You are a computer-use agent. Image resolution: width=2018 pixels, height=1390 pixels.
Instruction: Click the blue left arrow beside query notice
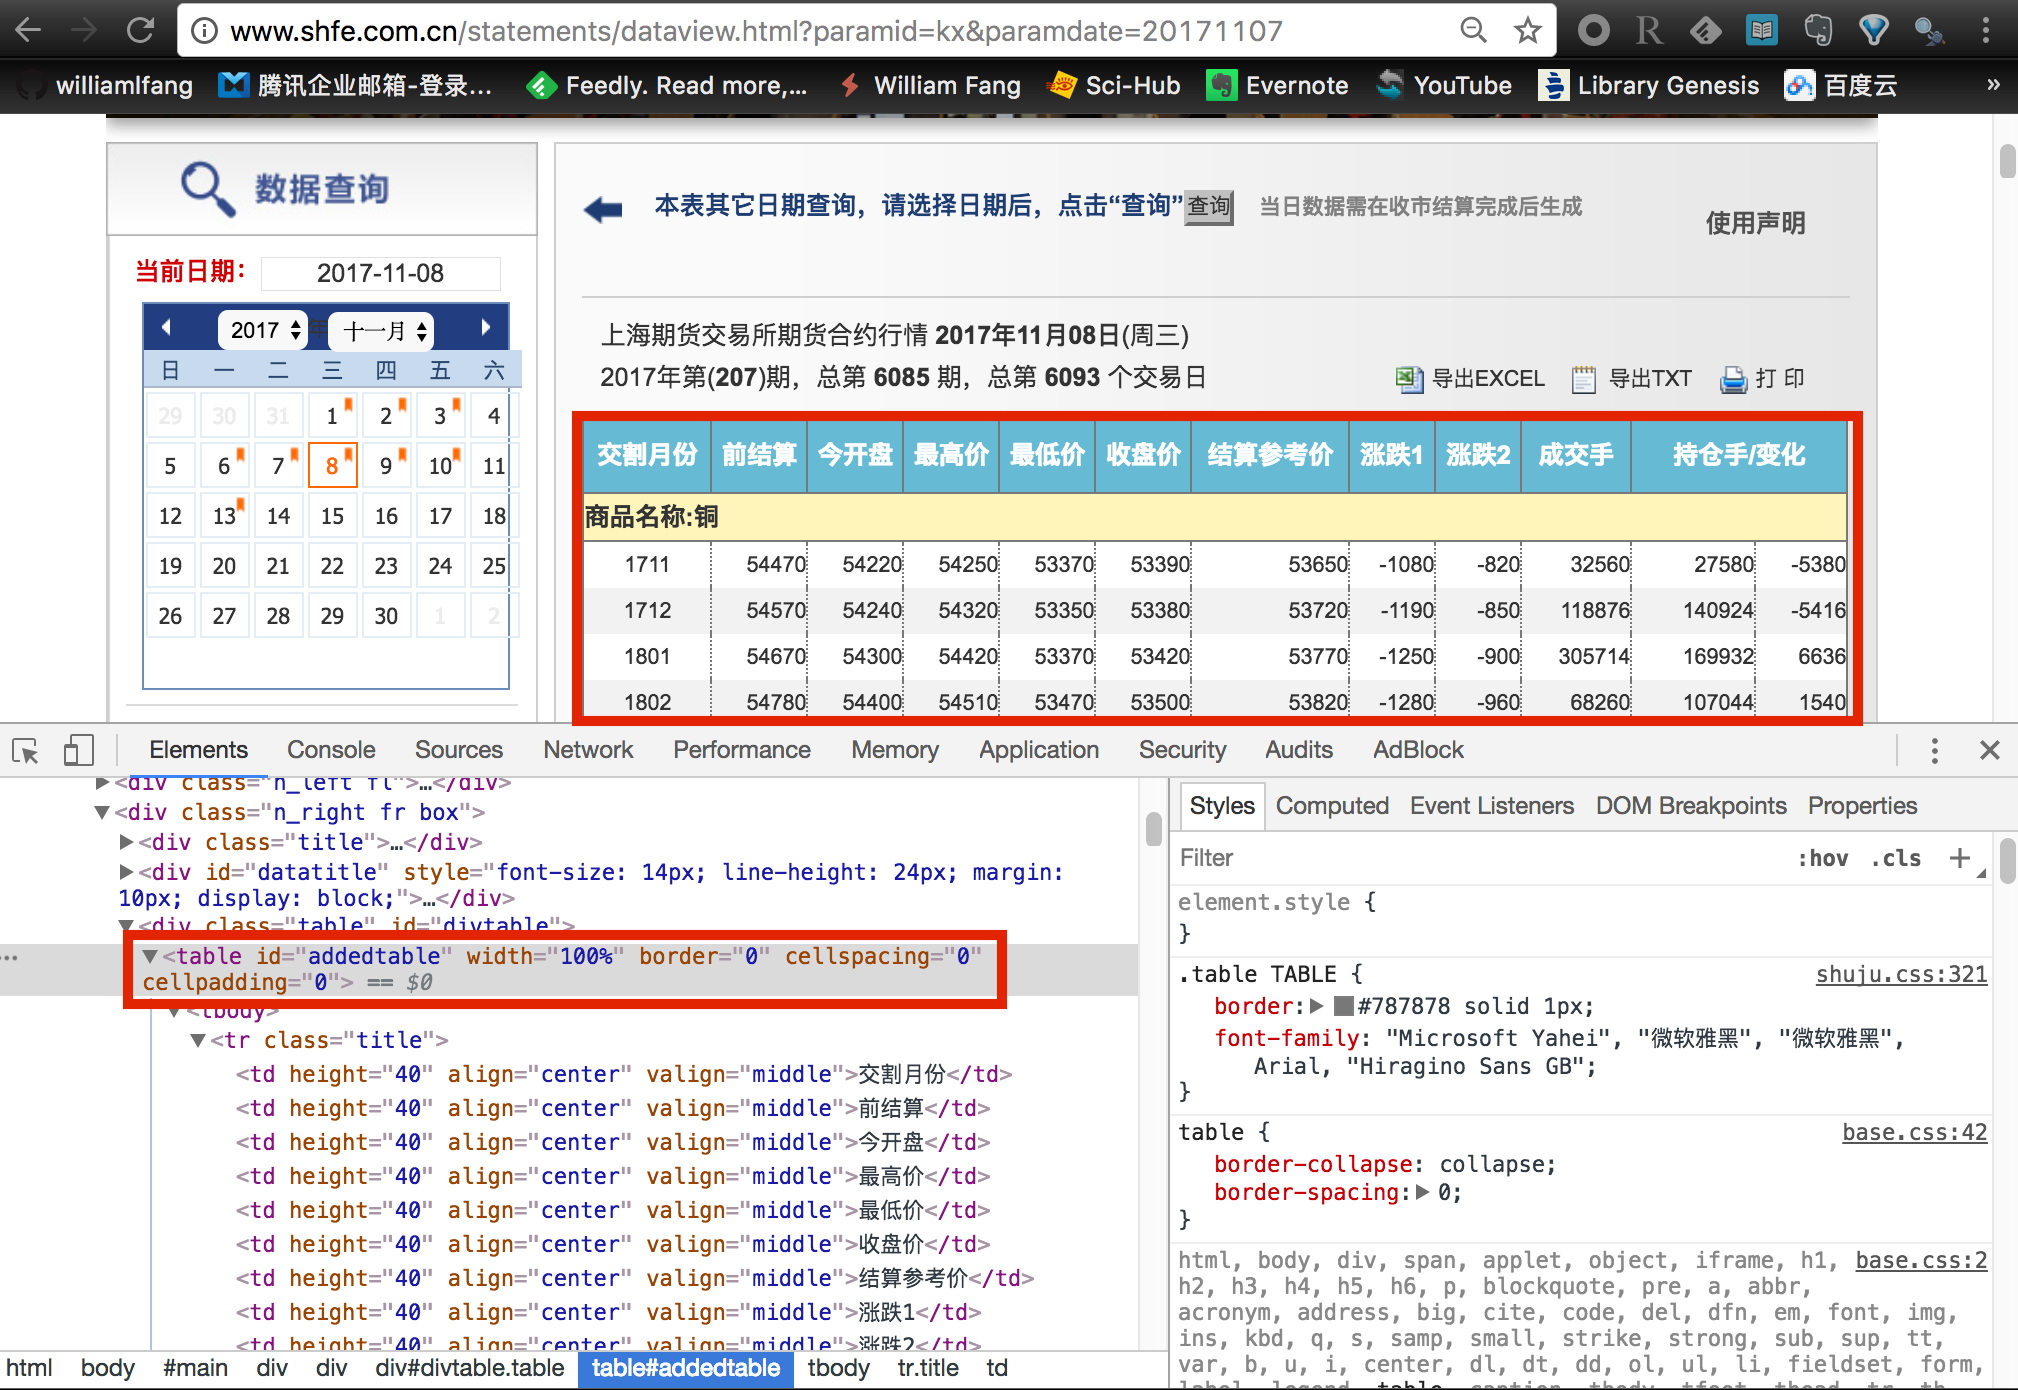(603, 209)
